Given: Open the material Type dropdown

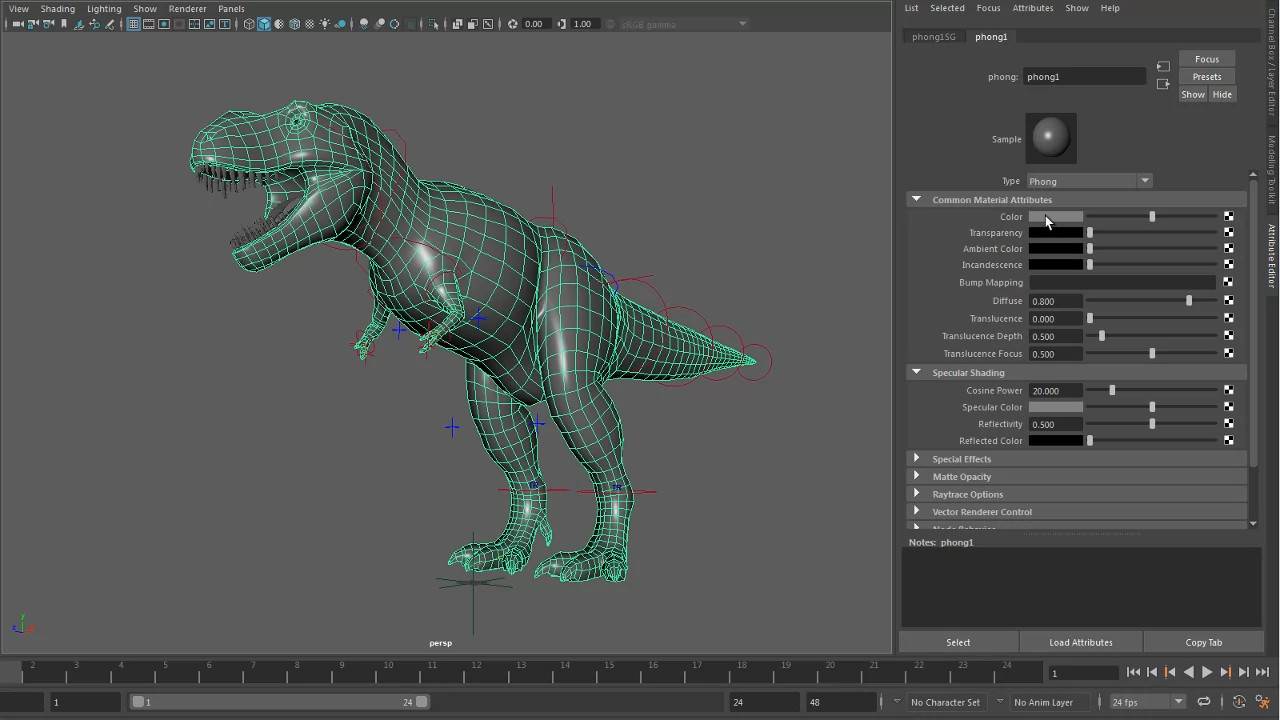Looking at the screenshot, I should (x=1089, y=181).
